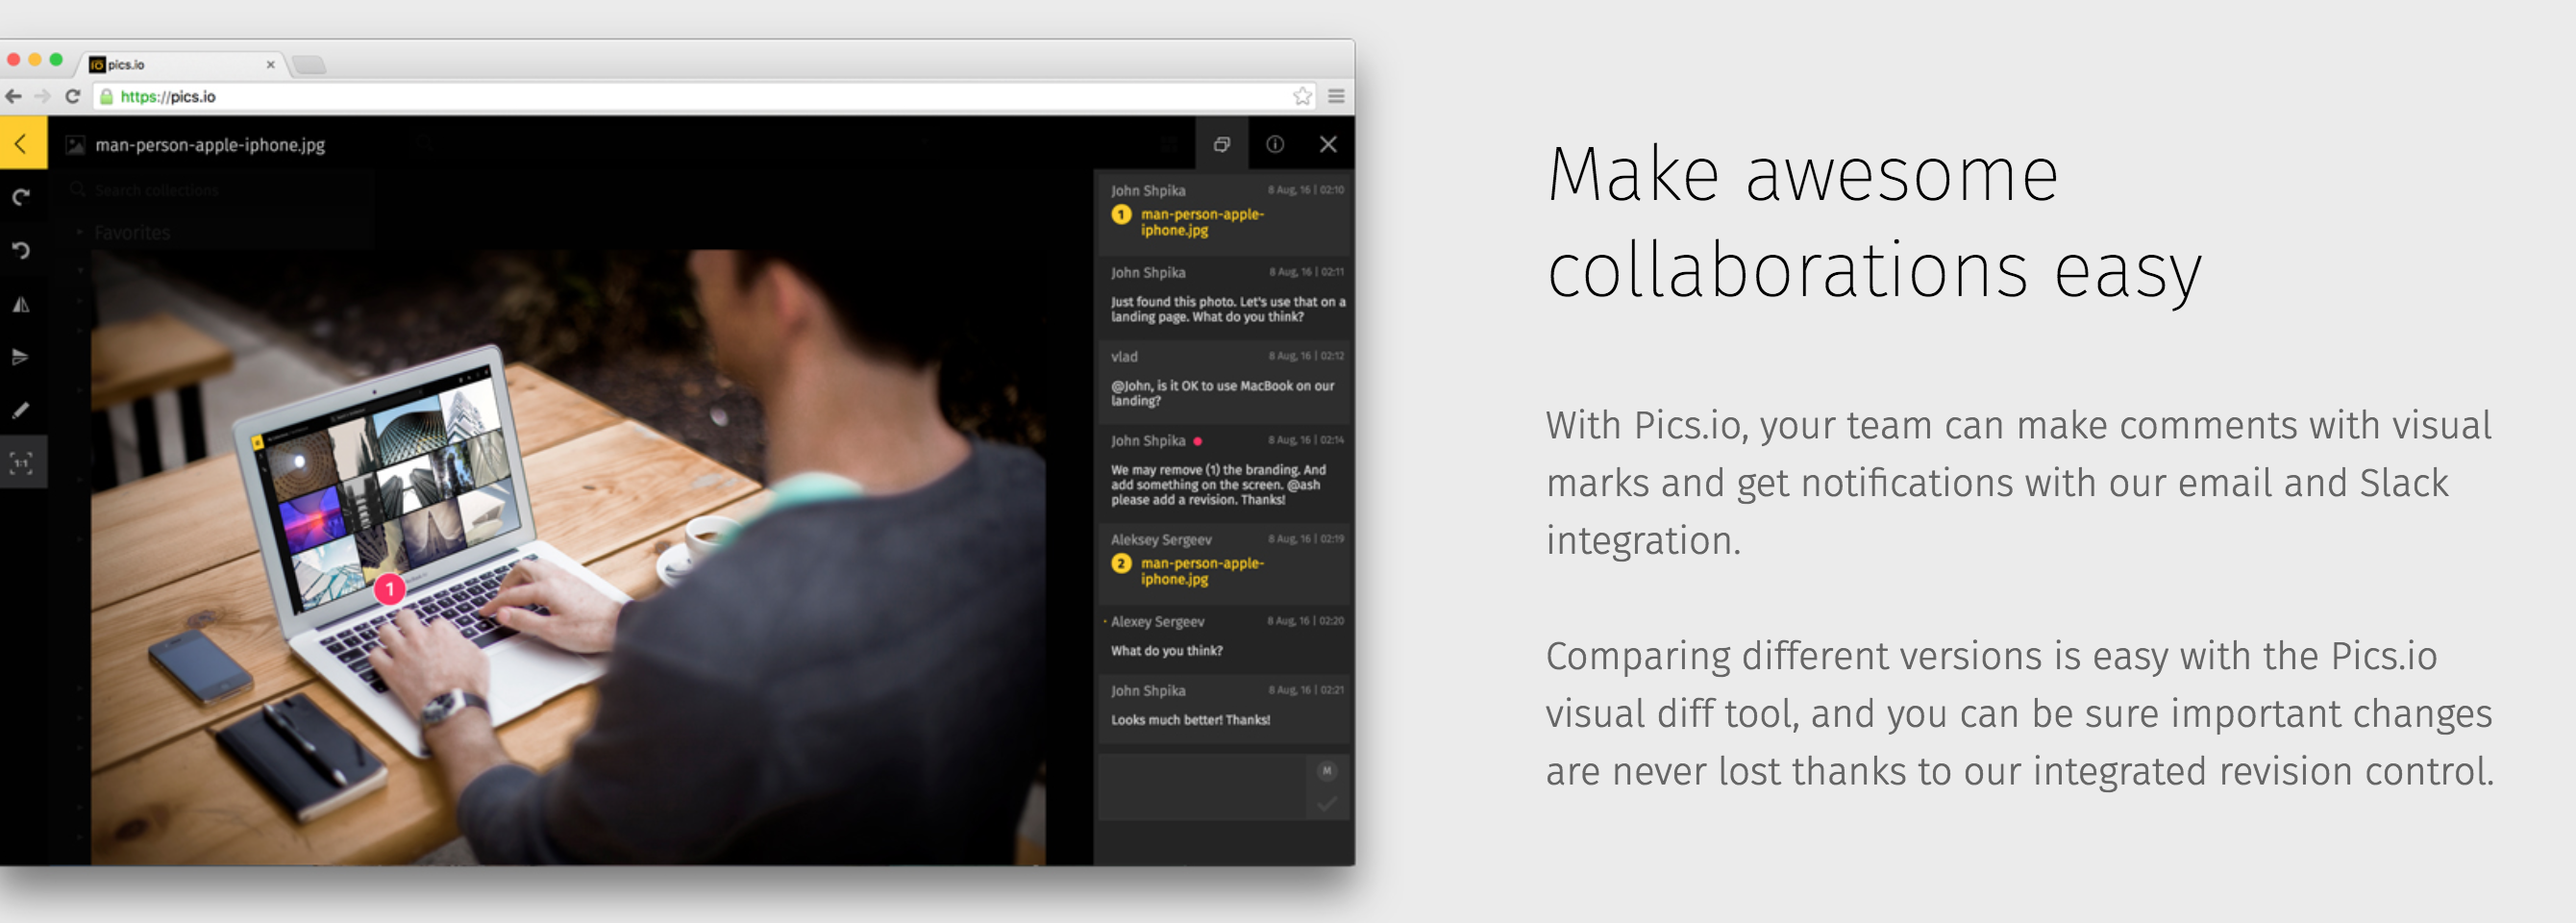
Task: Click the browser forward arrow
Action: (x=42, y=96)
